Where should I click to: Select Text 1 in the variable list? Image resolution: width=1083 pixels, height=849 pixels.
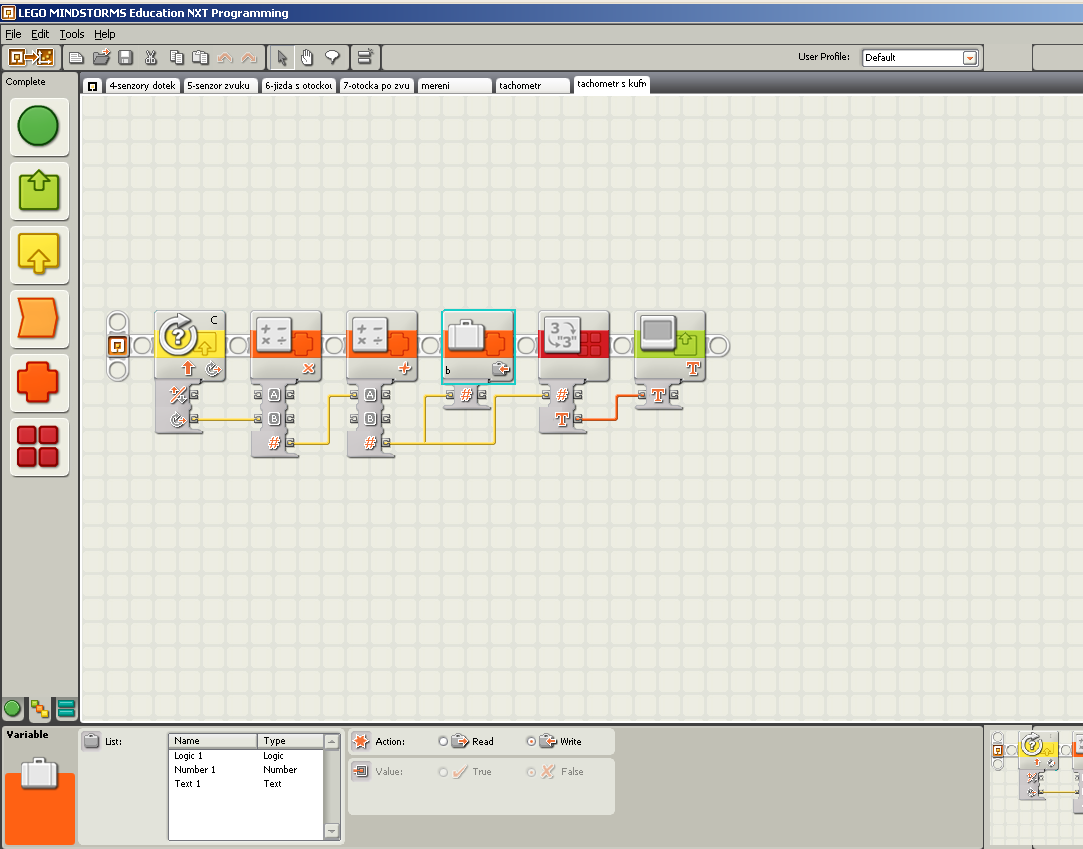tap(245, 783)
